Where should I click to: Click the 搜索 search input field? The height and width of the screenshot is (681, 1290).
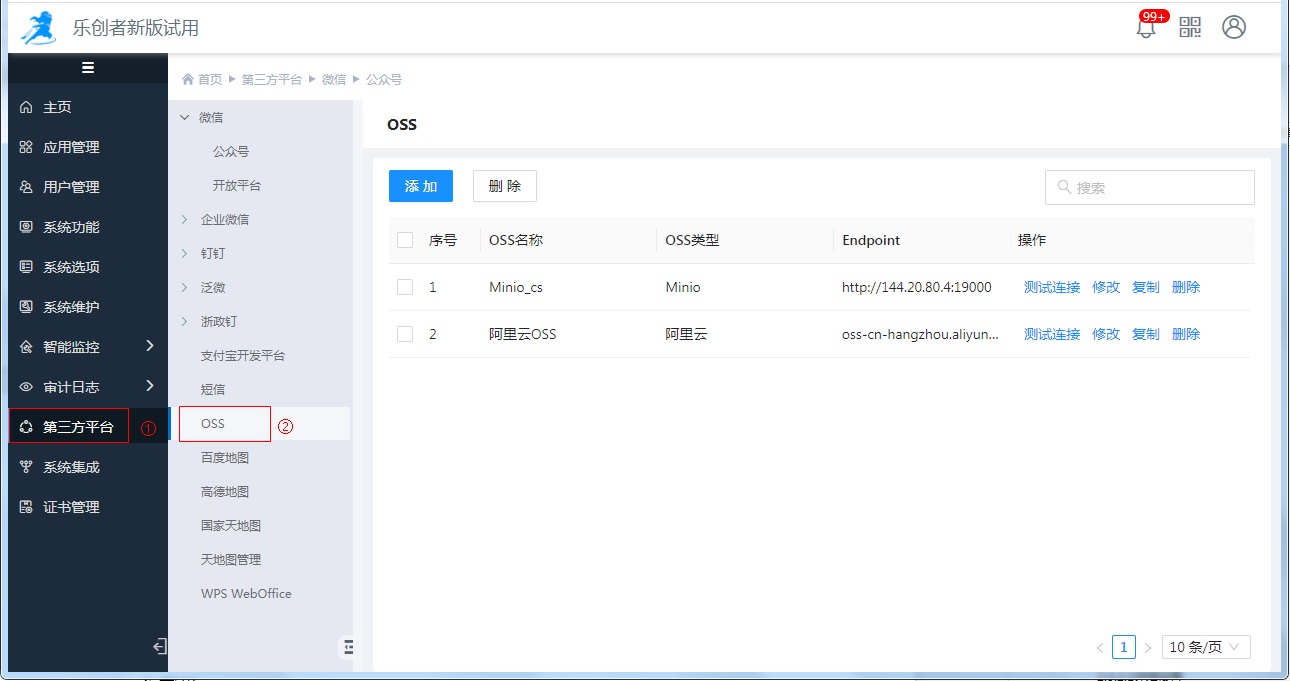pos(1160,187)
